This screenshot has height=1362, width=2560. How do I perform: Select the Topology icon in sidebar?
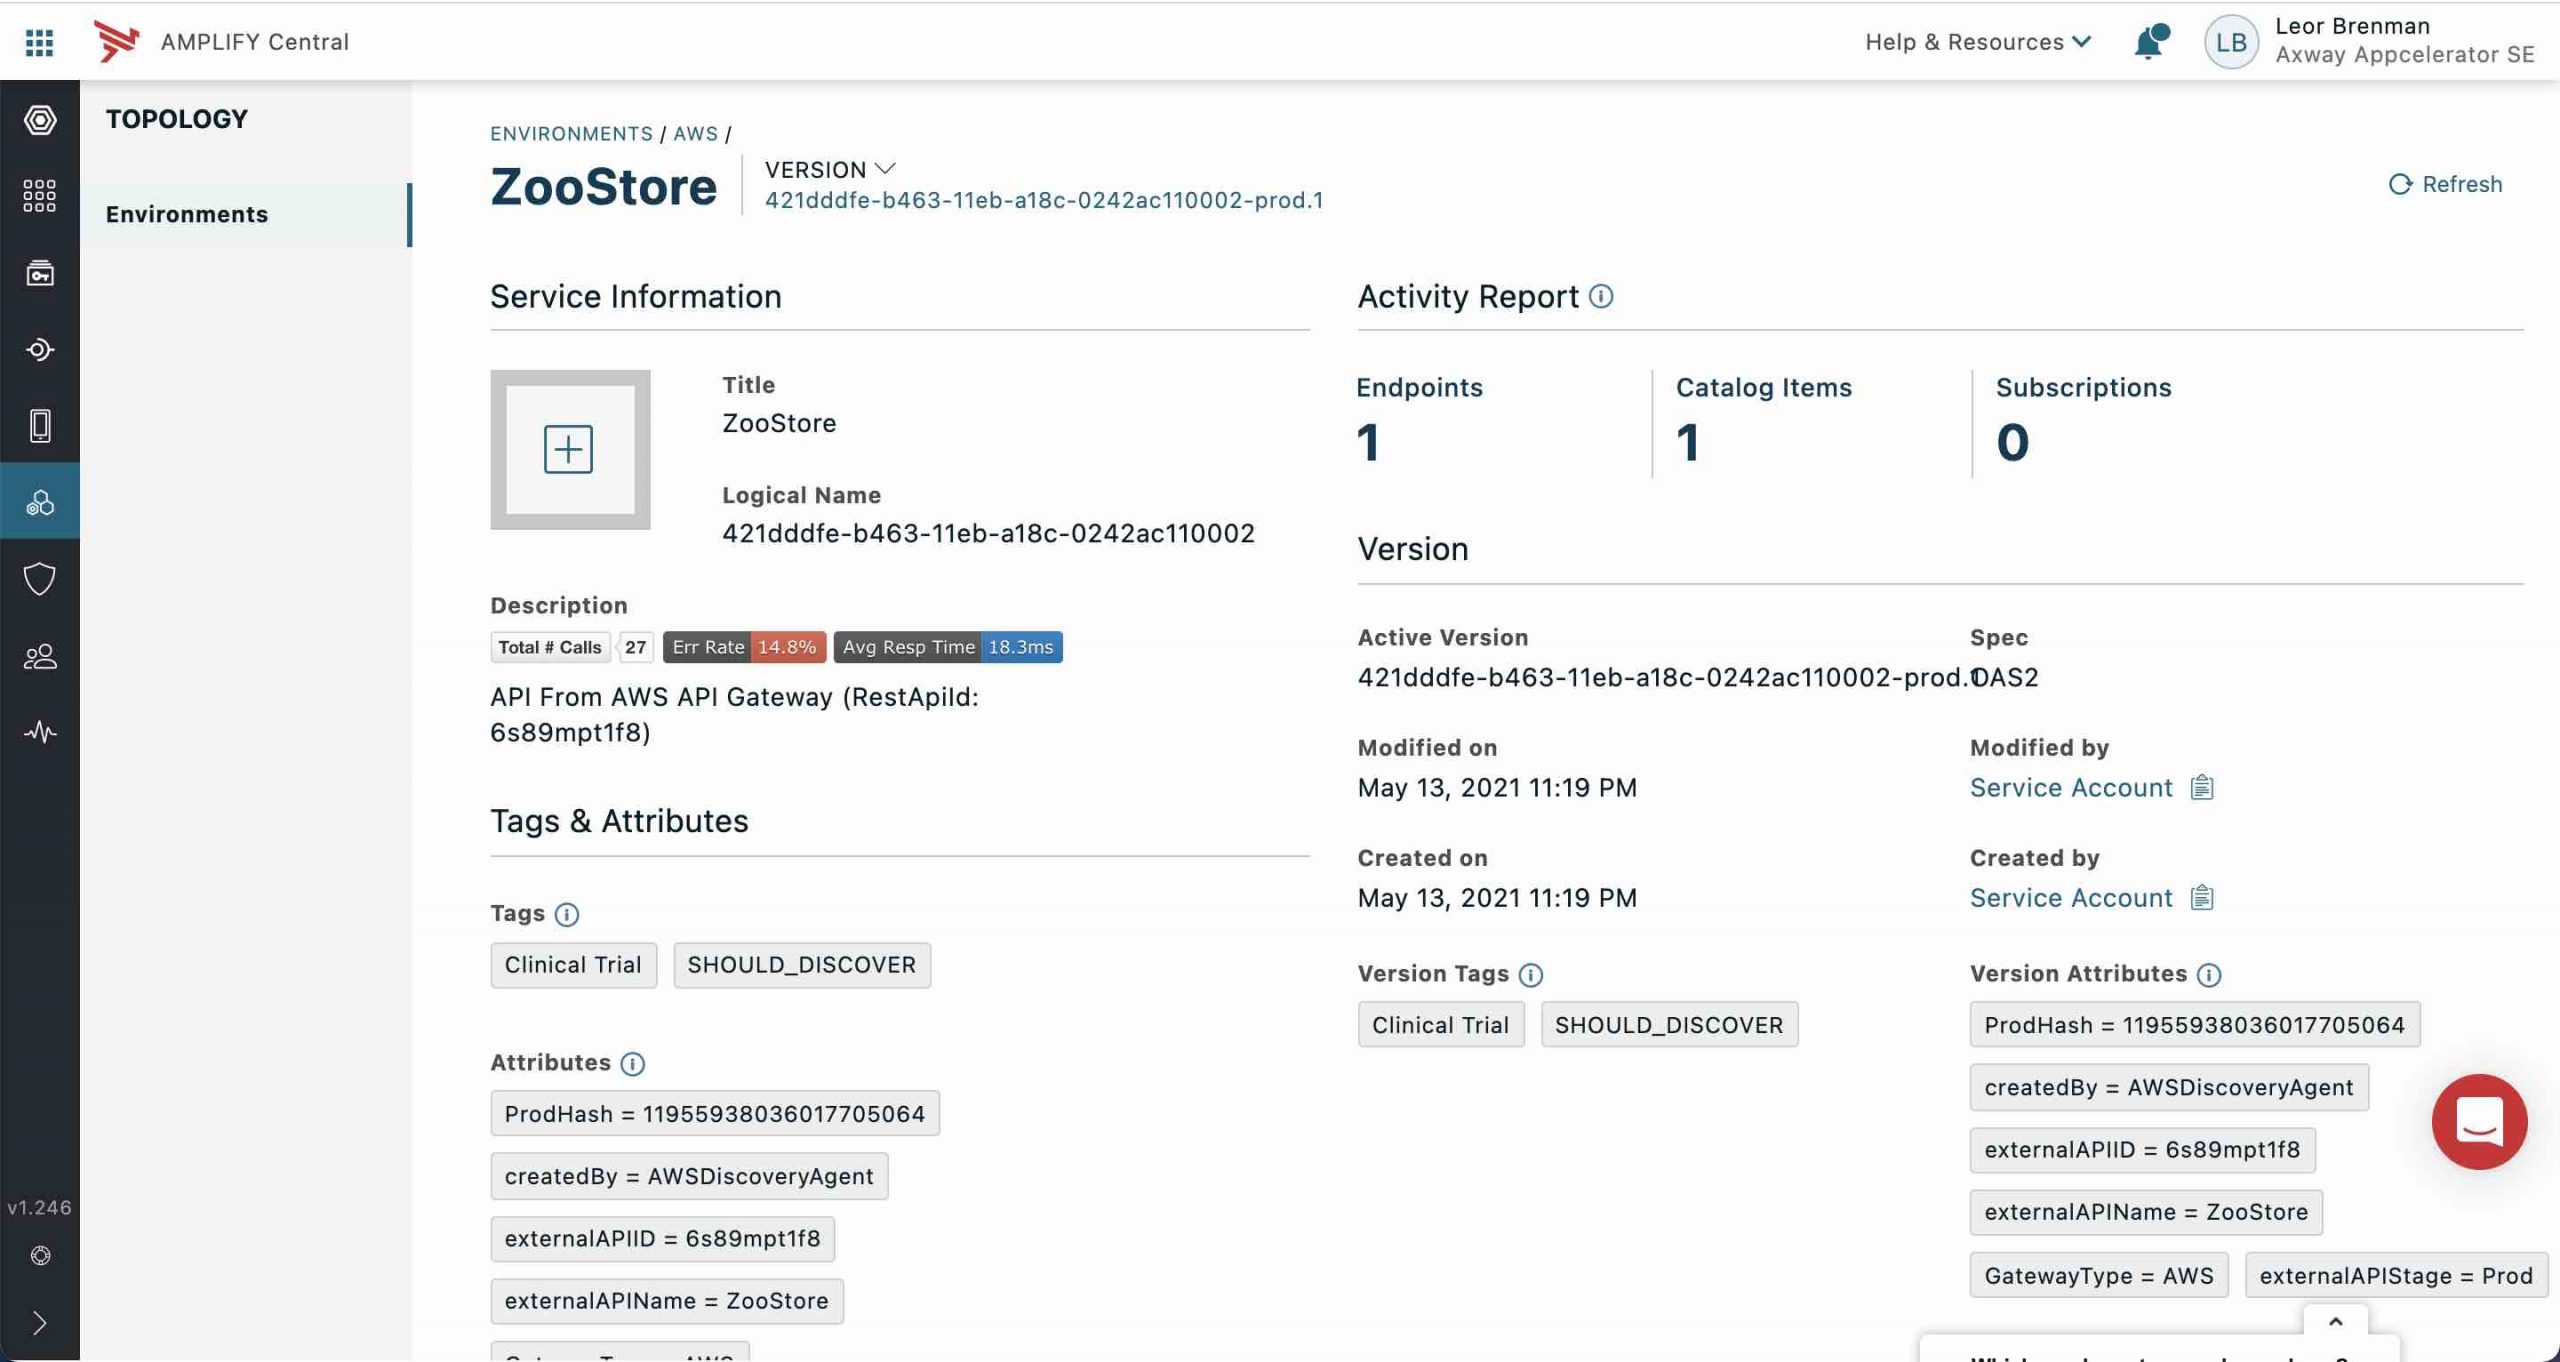(x=40, y=502)
